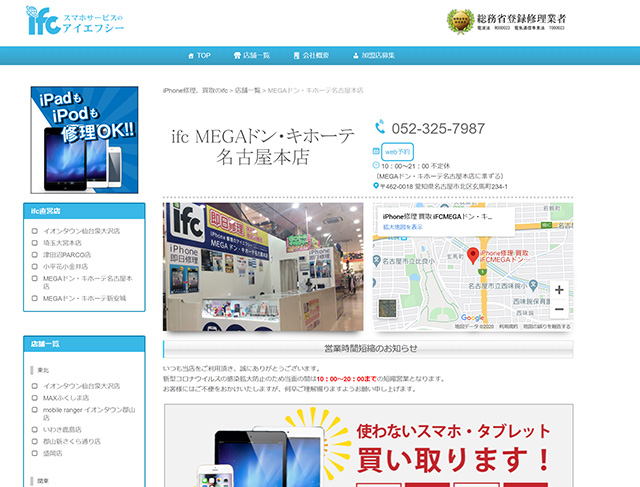Select MAXふくしま店 in 店舗一覧 list
Screen dimensions: 640x487
point(66,398)
